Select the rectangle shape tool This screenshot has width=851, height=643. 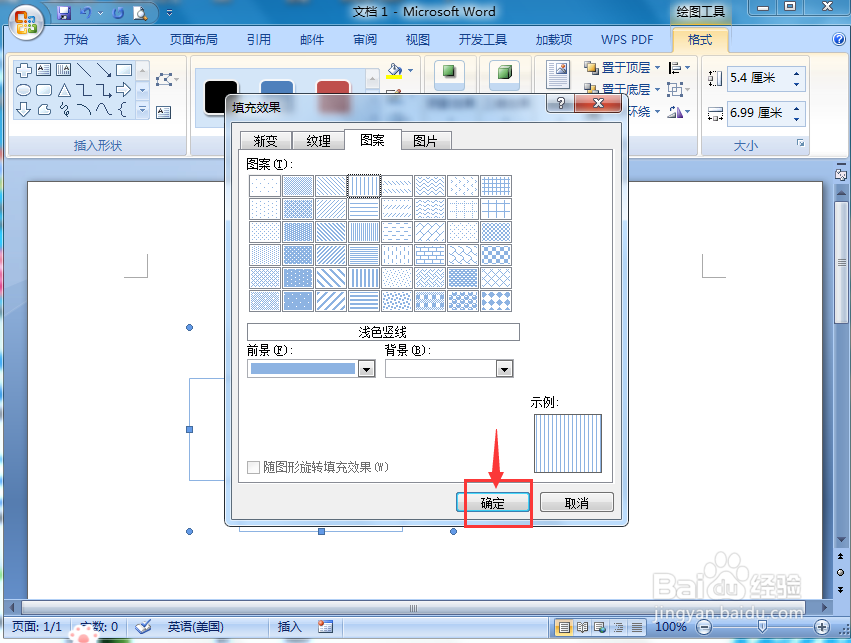pyautogui.click(x=124, y=69)
